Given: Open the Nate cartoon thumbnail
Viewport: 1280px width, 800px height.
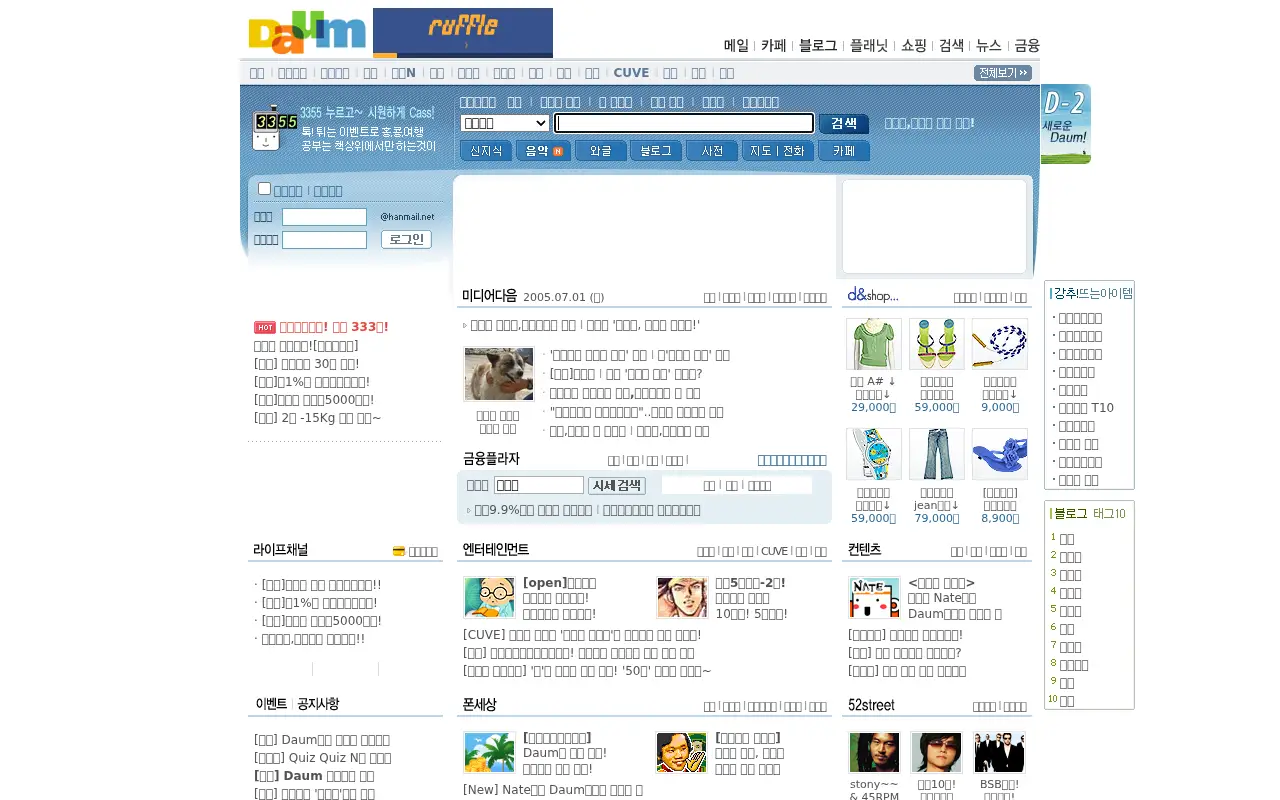Looking at the screenshot, I should point(874,597).
